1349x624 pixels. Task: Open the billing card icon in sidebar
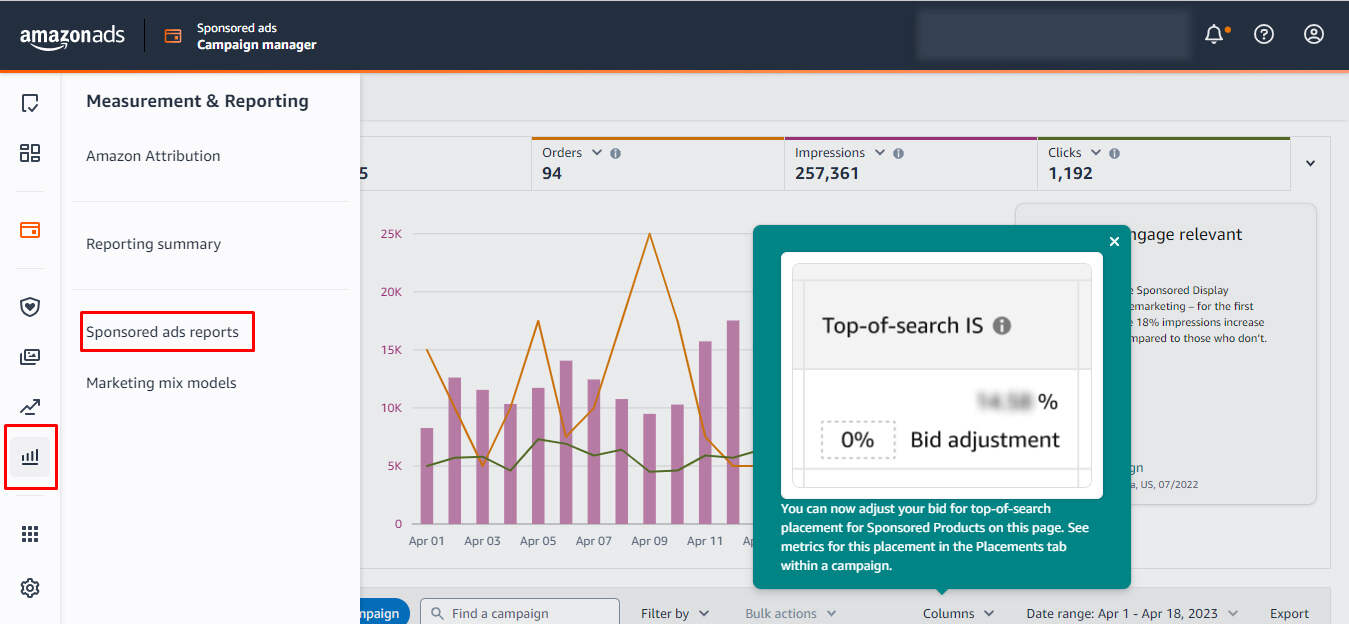pyautogui.click(x=30, y=230)
